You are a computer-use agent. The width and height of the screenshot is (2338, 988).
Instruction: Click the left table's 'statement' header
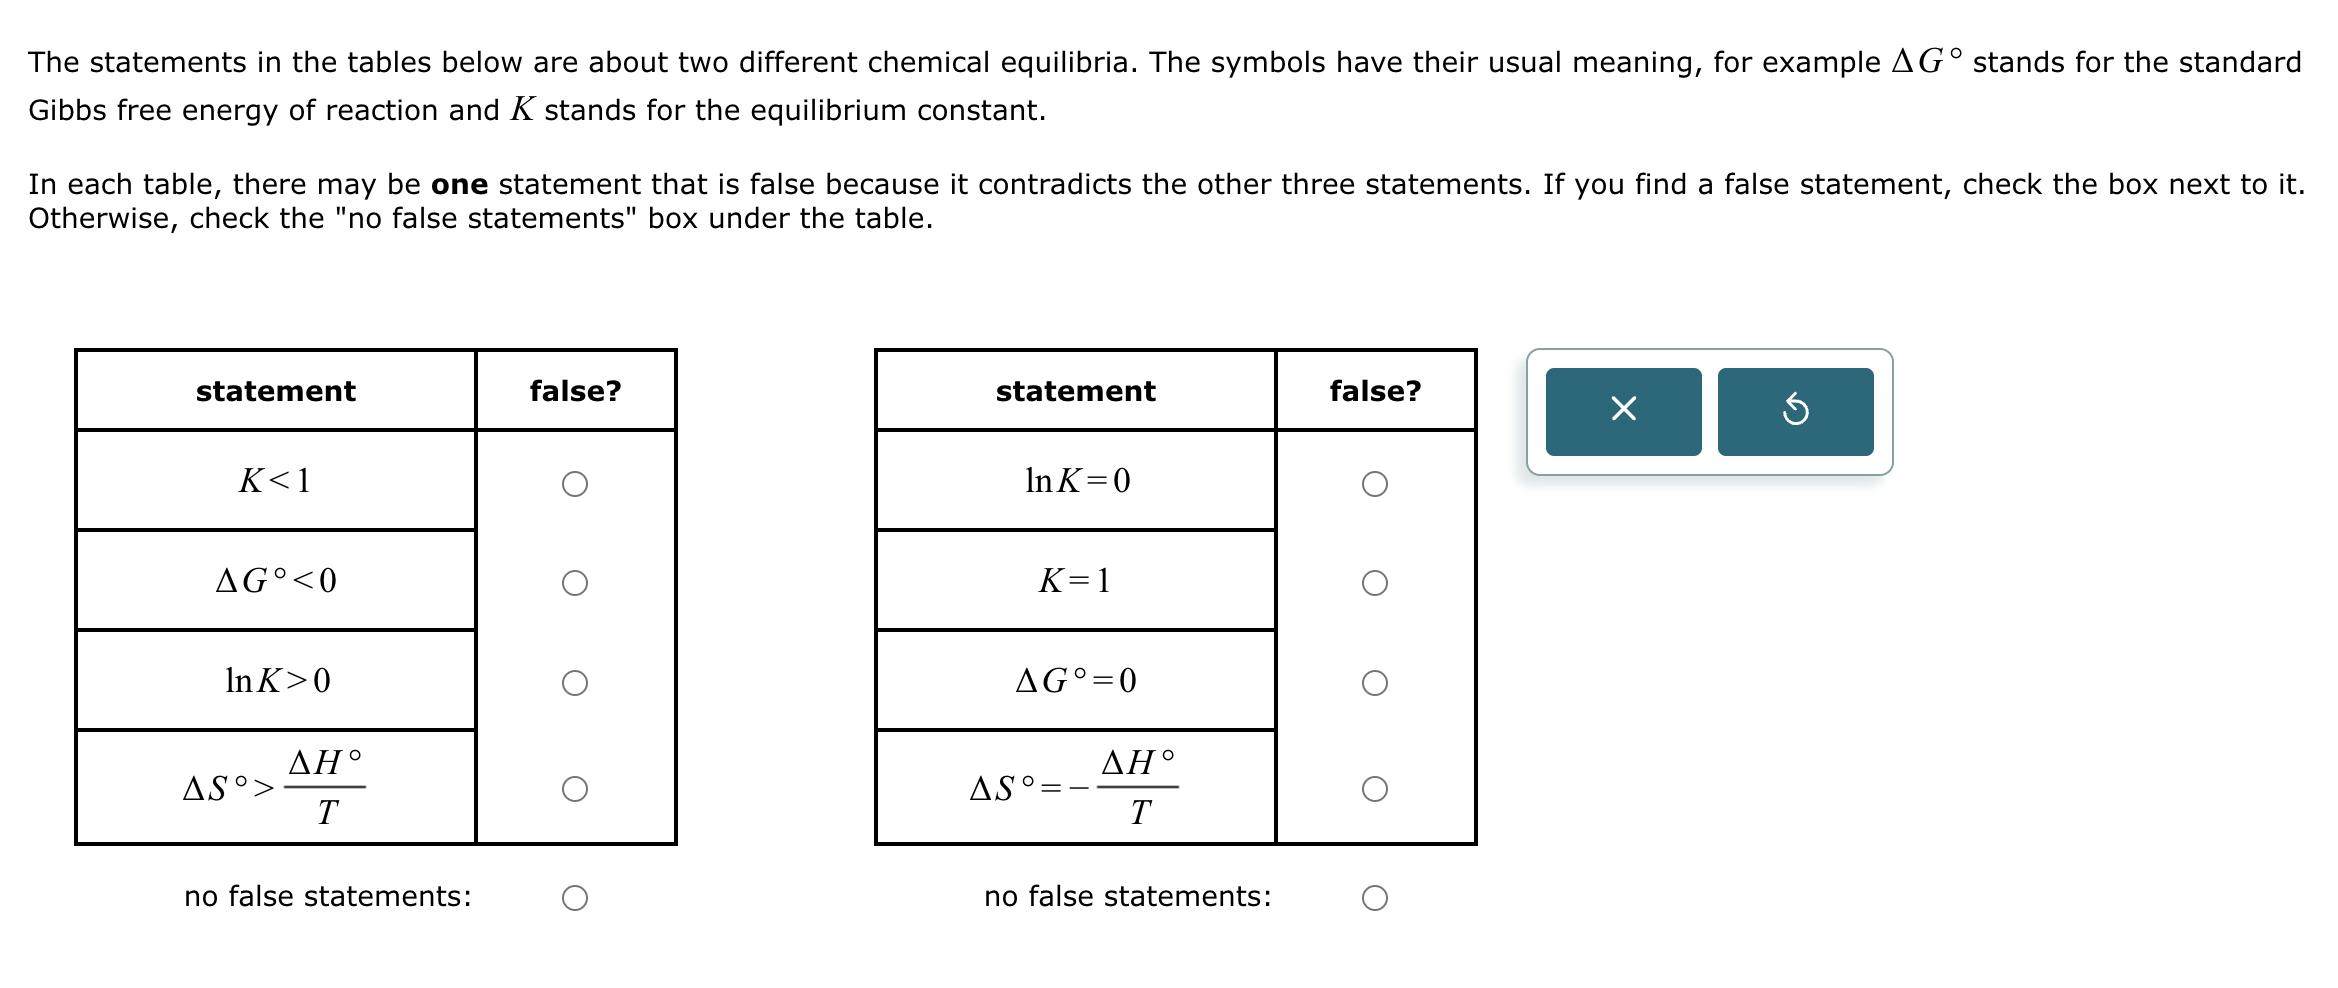[275, 392]
